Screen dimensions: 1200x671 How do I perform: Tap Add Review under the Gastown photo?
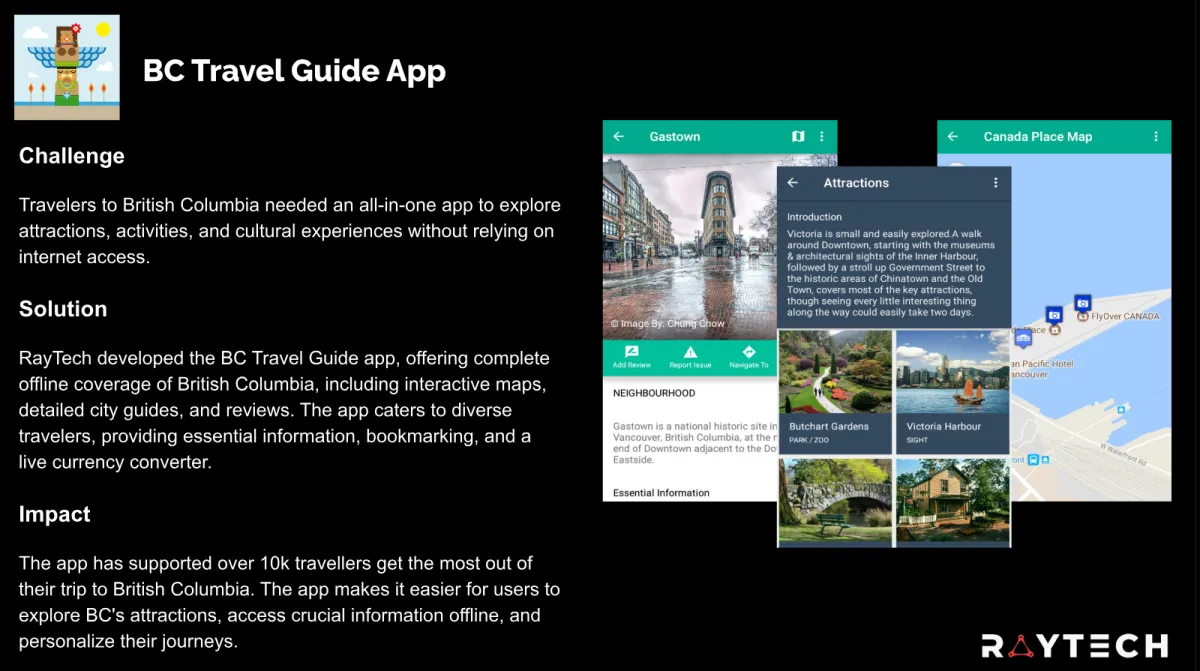[x=632, y=357]
